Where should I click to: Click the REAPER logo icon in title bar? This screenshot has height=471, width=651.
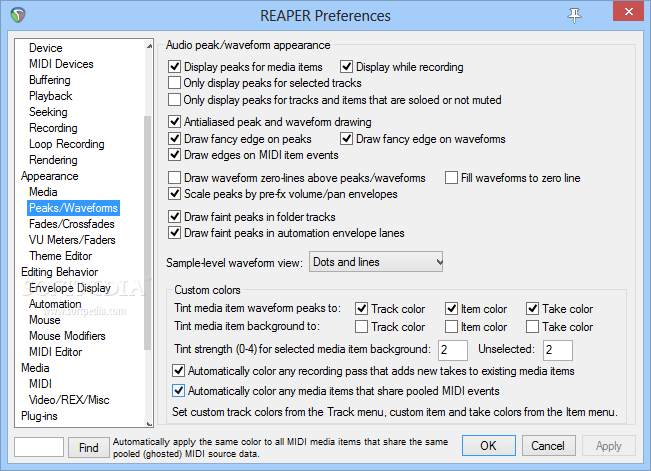(18, 15)
